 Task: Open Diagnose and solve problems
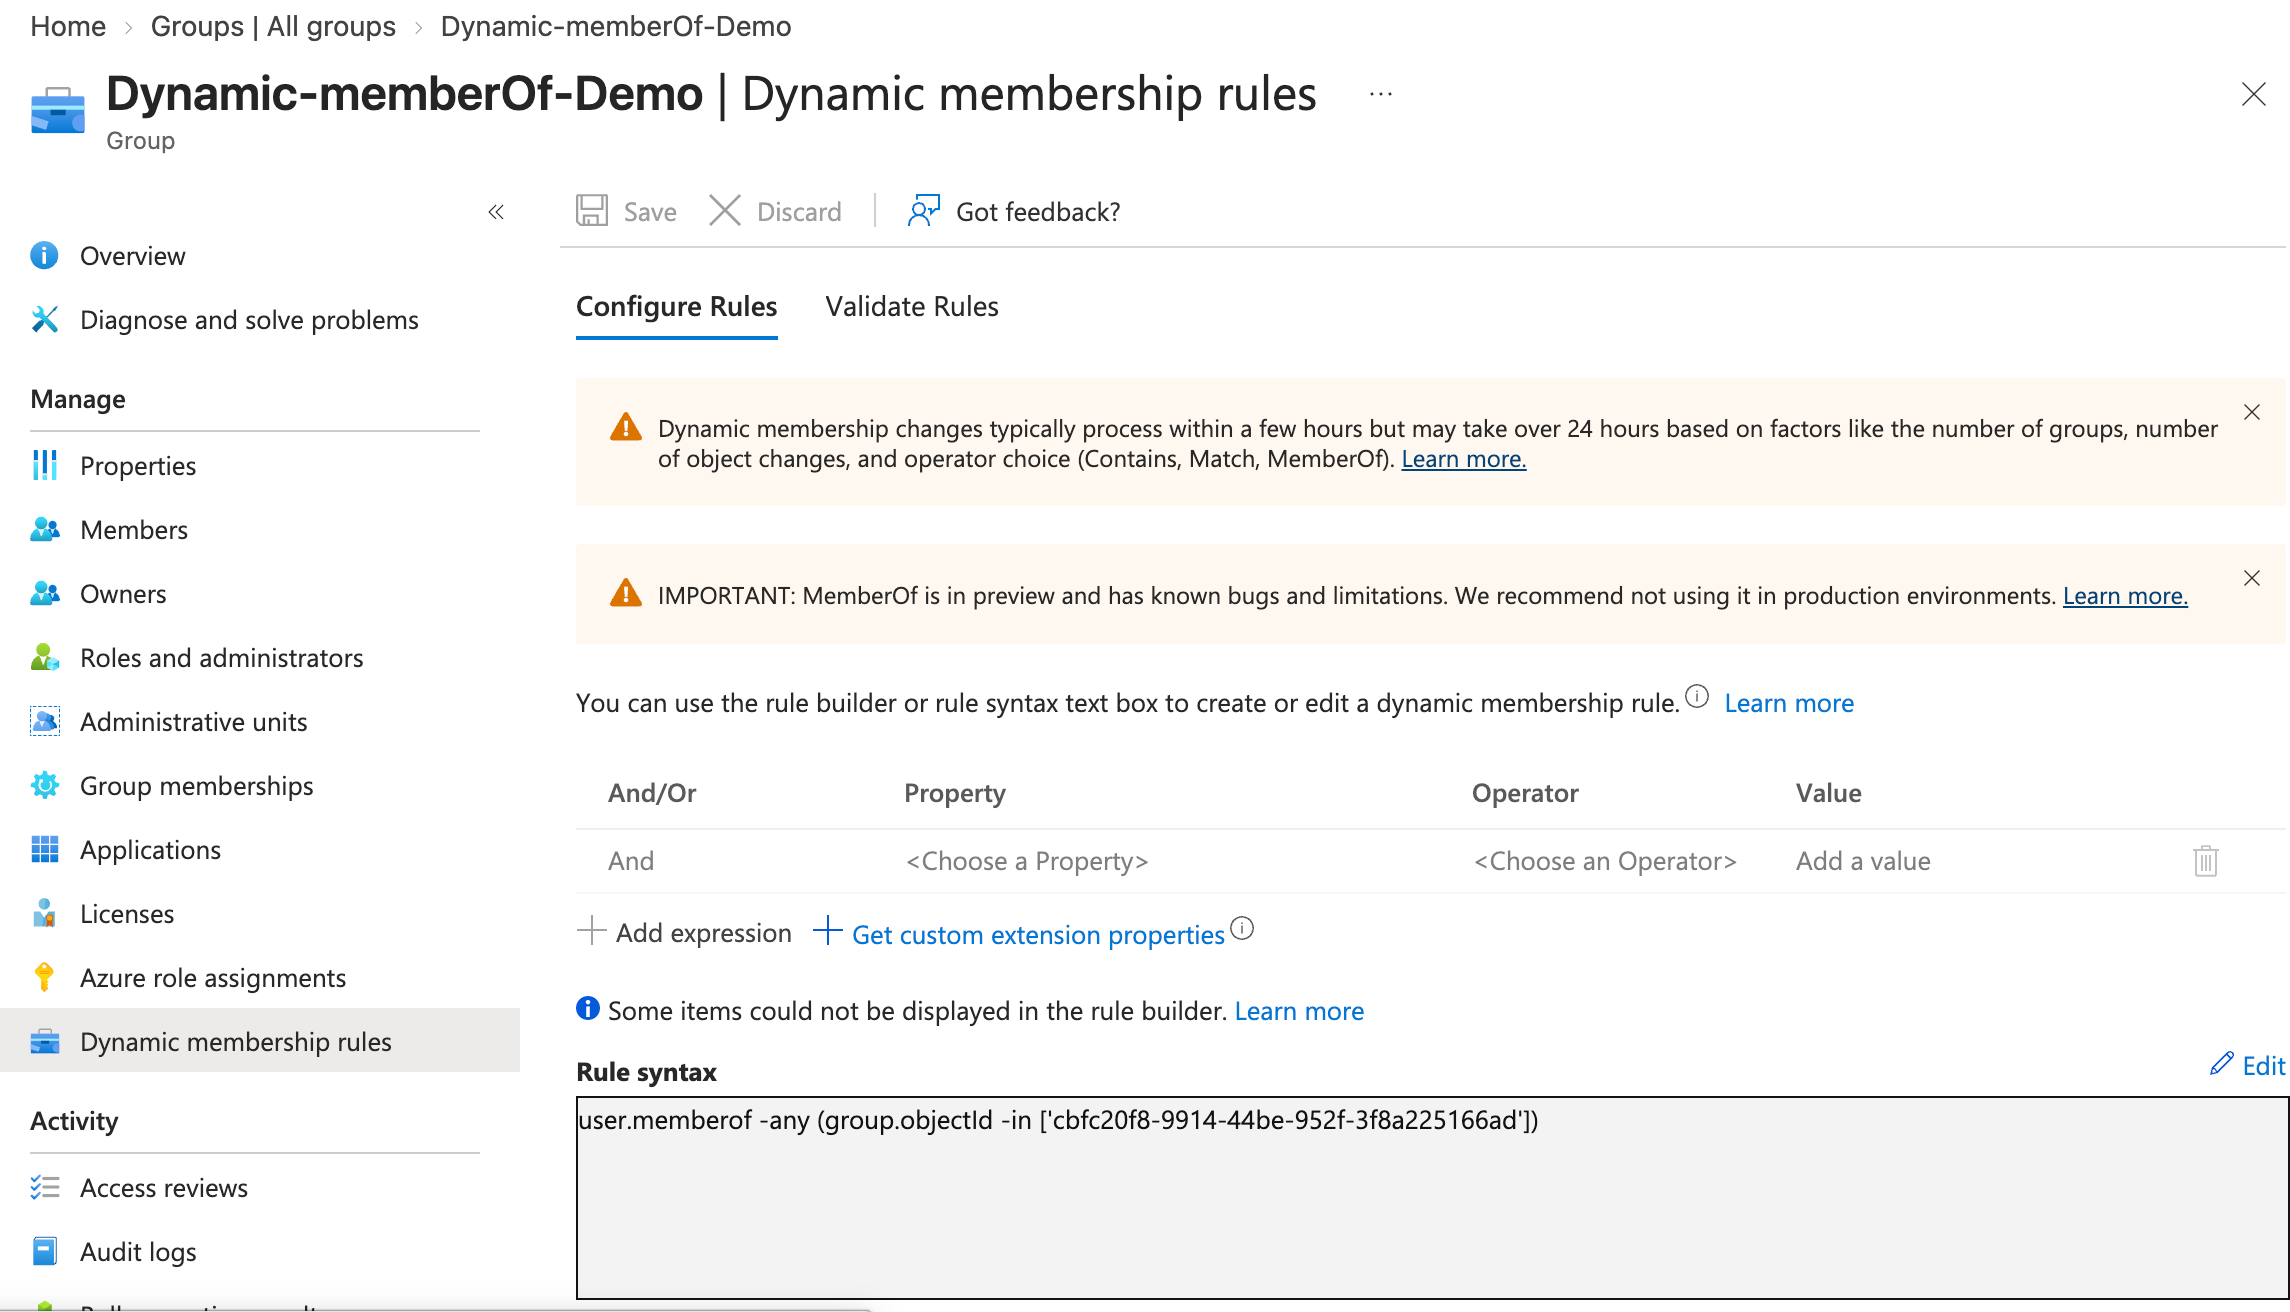tap(249, 320)
